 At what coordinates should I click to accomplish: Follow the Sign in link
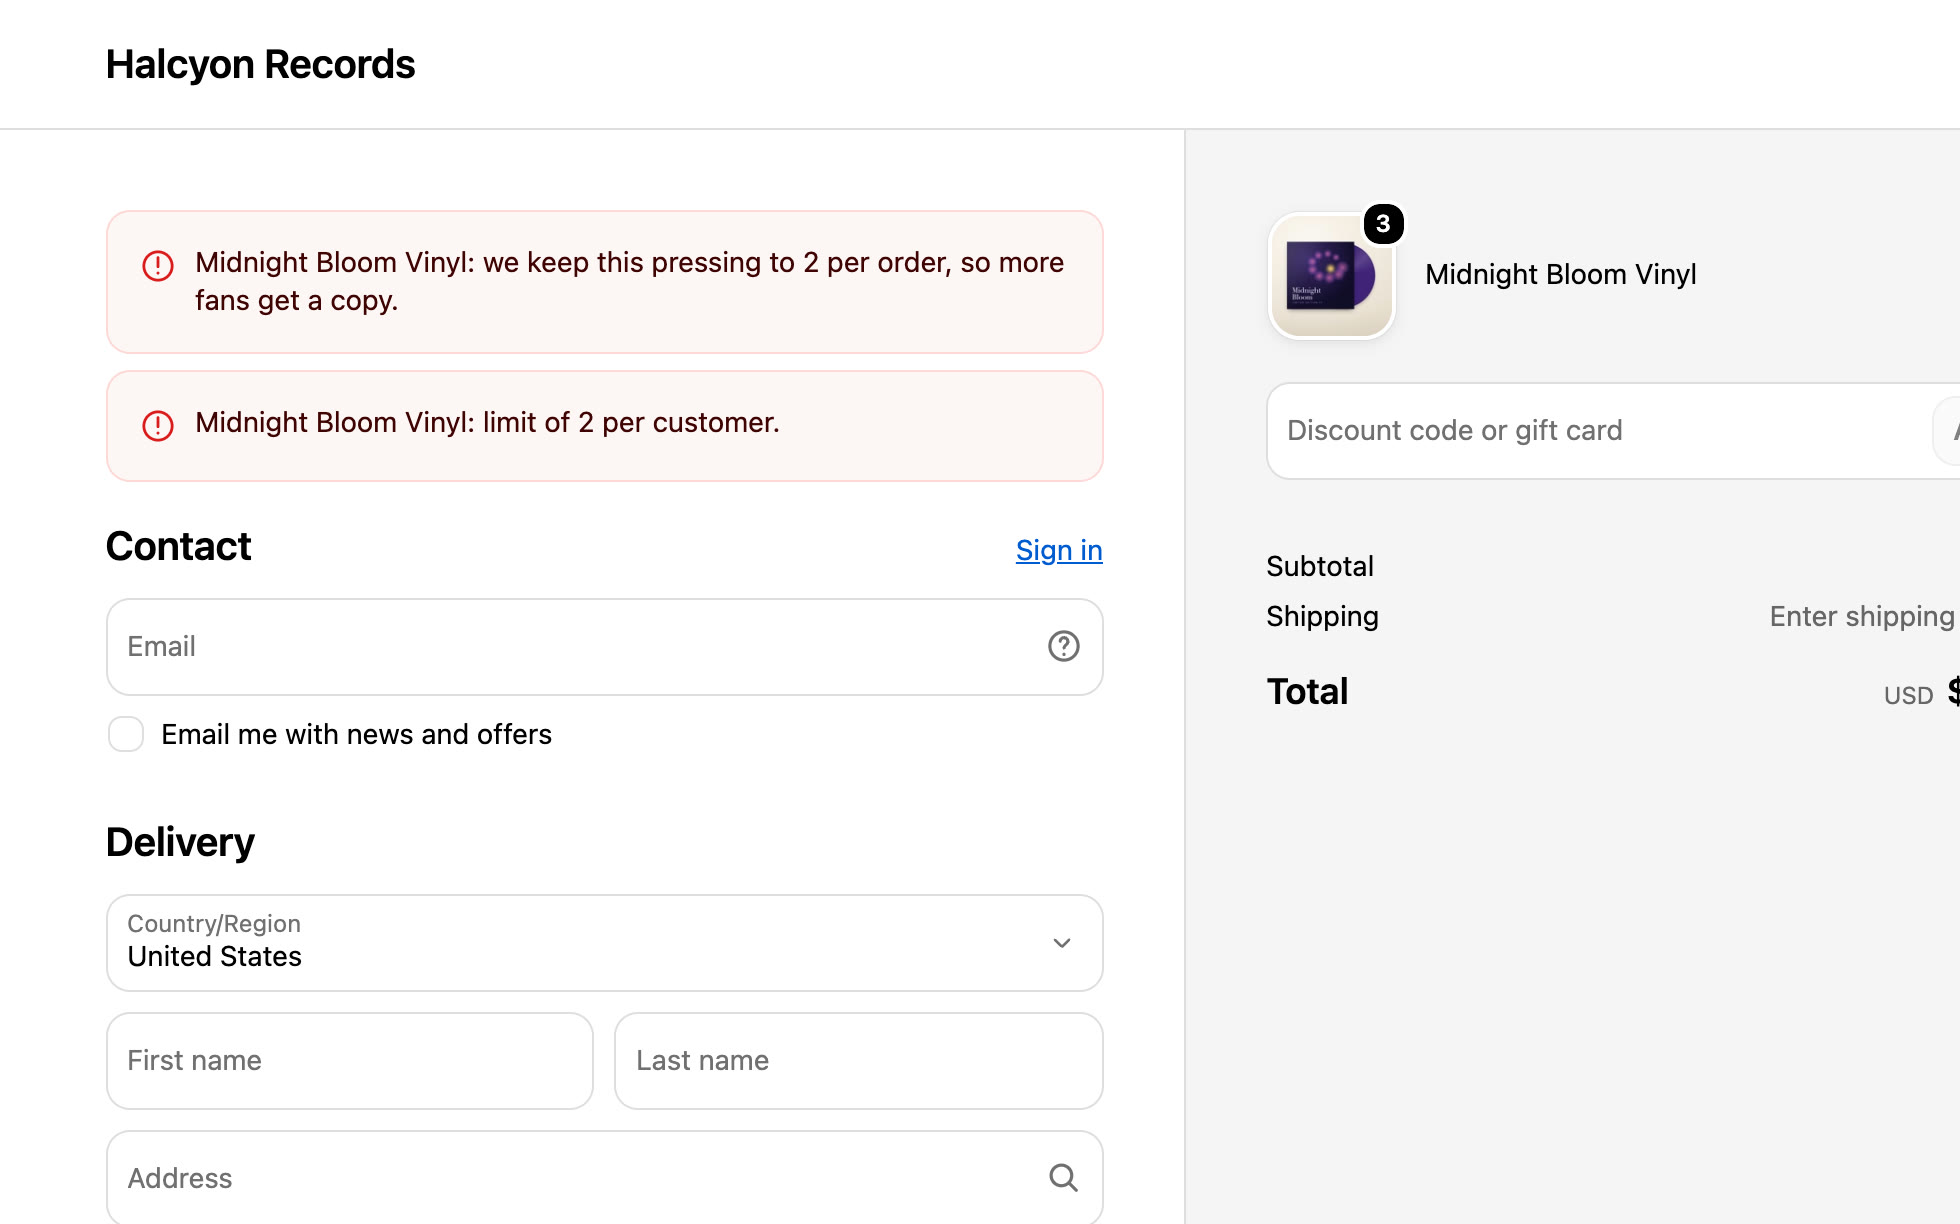point(1059,550)
